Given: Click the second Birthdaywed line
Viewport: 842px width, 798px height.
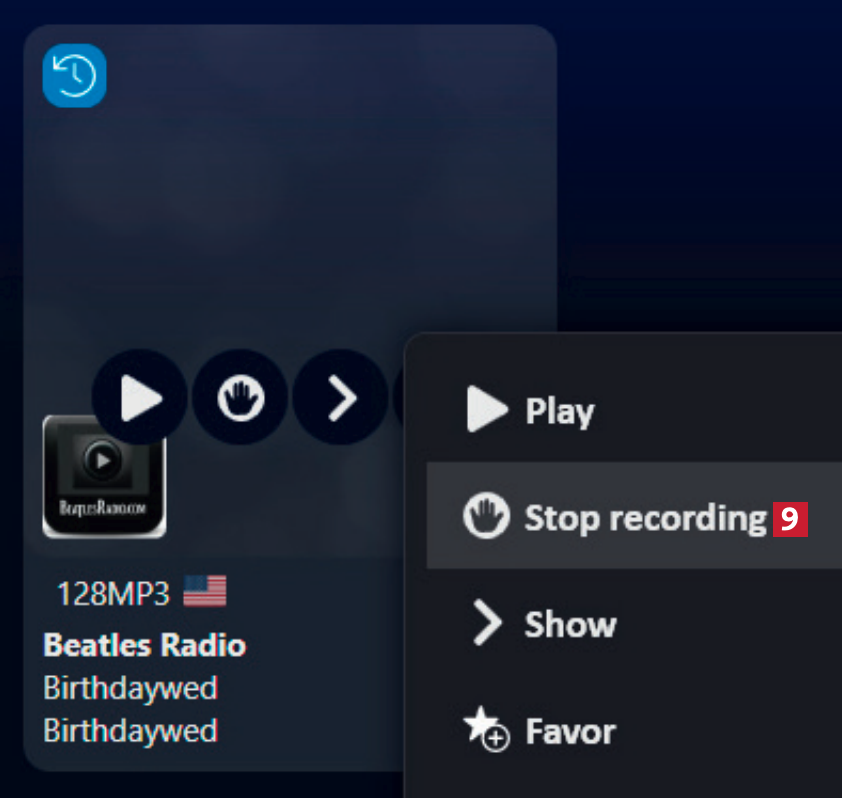Looking at the screenshot, I should [130, 731].
